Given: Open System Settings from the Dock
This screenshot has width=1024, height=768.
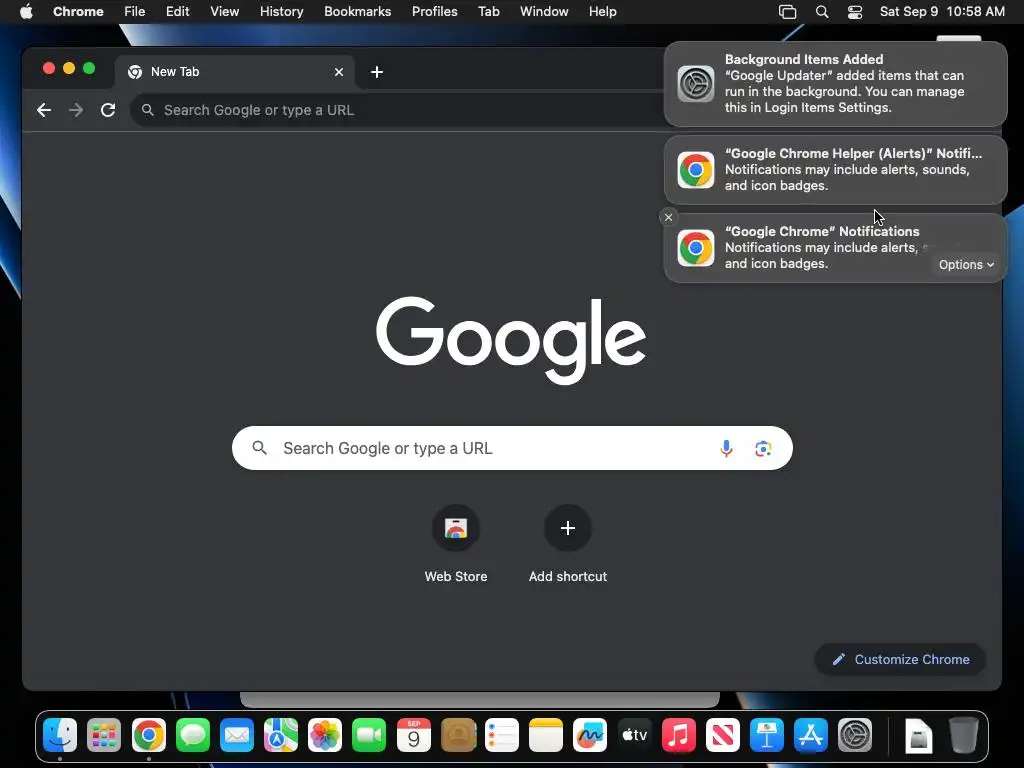Looking at the screenshot, I should tap(855, 735).
